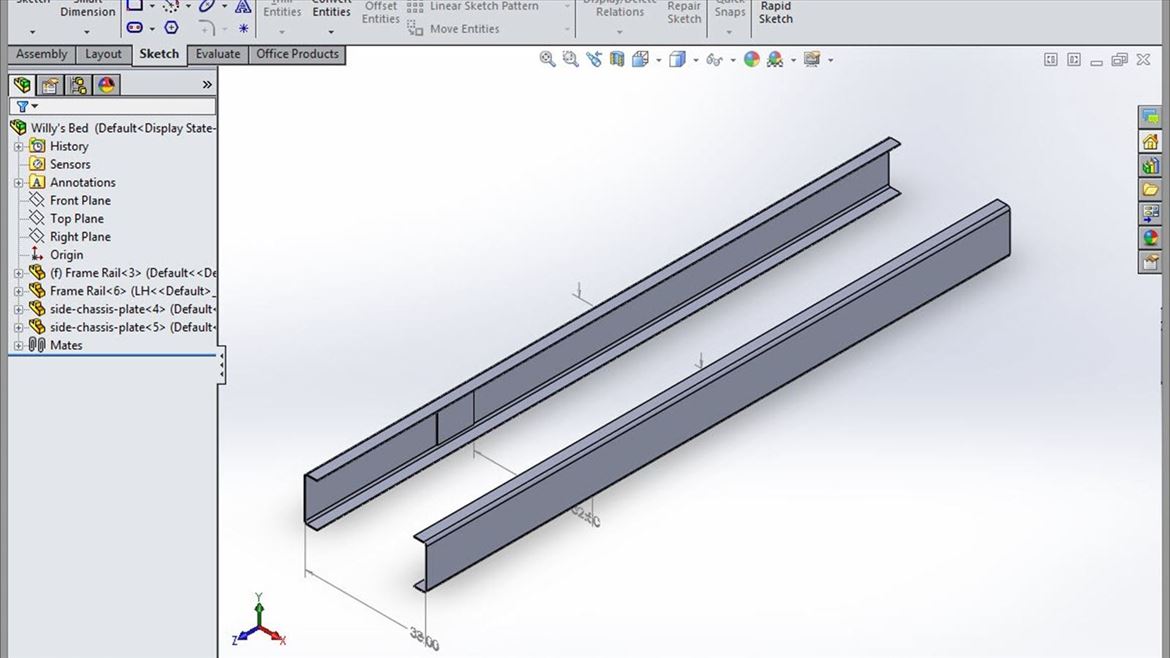
Task: Select the Polygon sketch tool
Action: pos(172,28)
